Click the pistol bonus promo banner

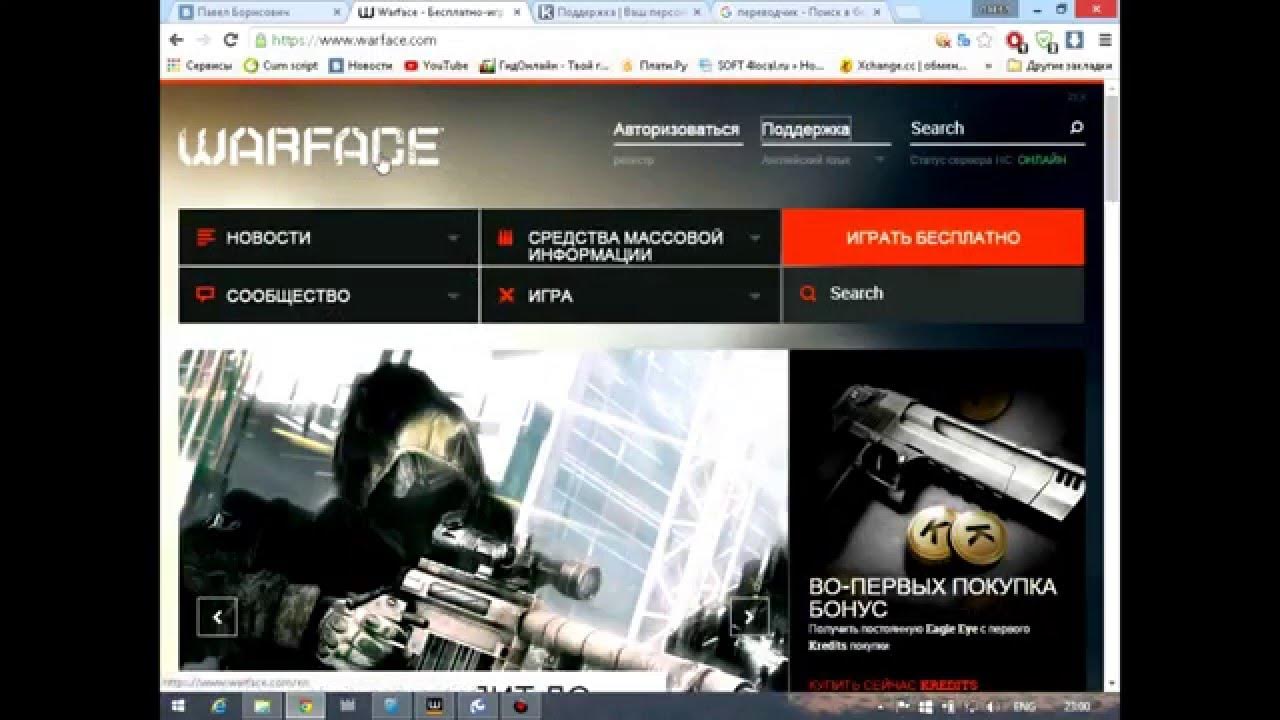937,520
